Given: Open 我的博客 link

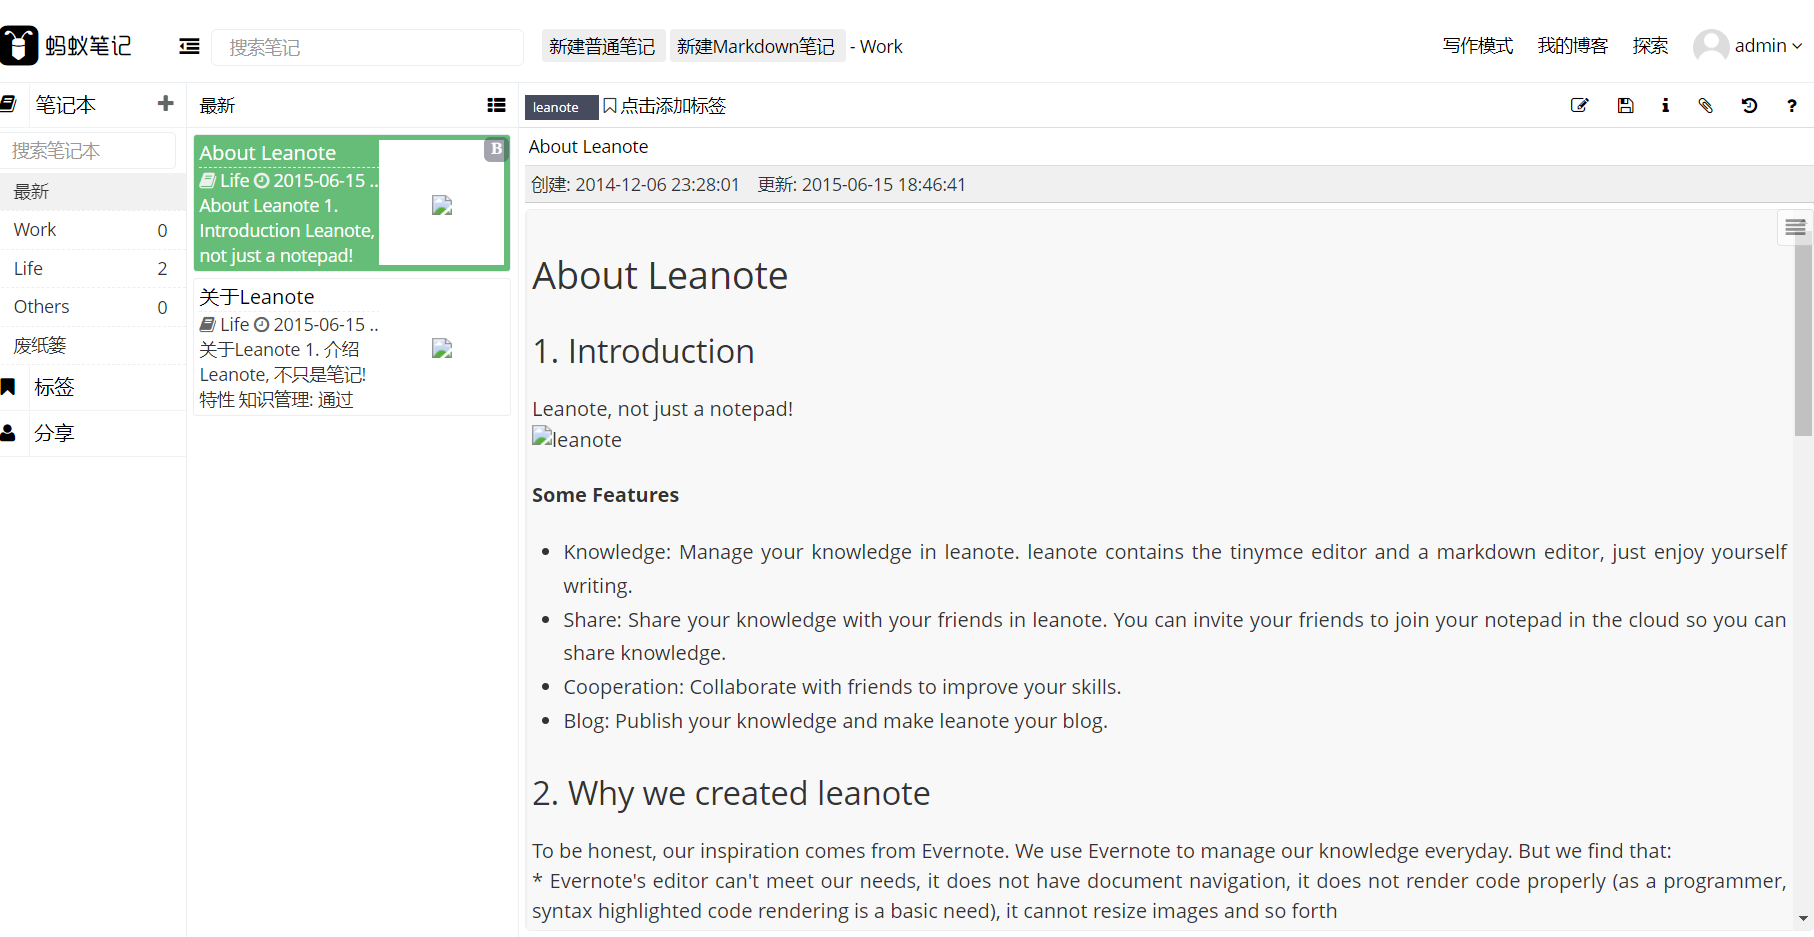Looking at the screenshot, I should click(1573, 46).
